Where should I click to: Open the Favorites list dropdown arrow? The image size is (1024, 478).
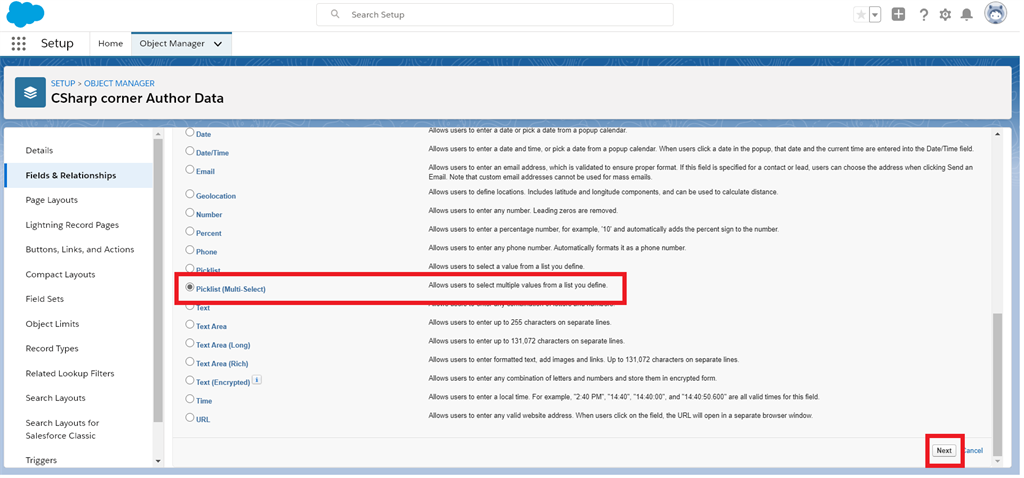(875, 14)
